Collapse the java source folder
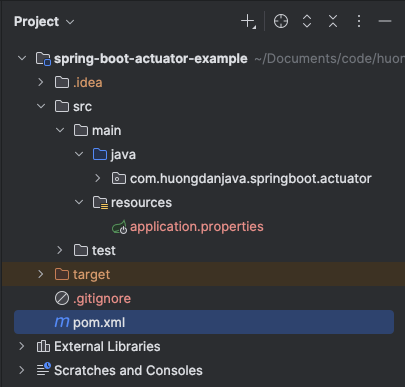The image size is (405, 387). tap(79, 154)
